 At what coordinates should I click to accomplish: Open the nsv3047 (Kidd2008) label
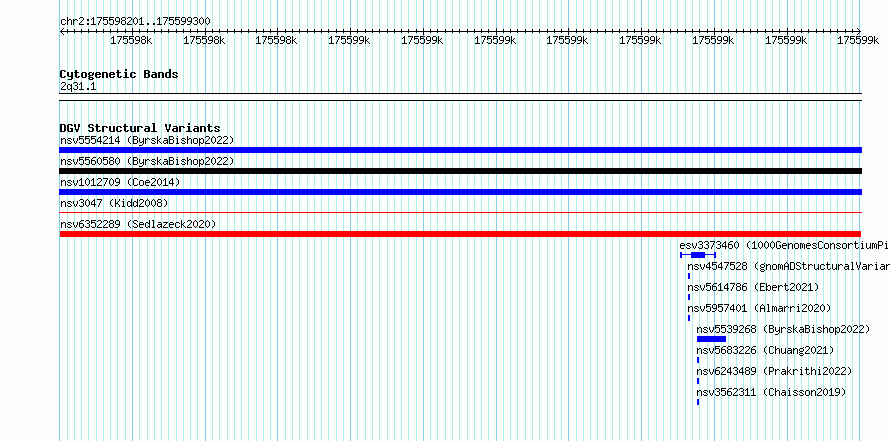(114, 203)
